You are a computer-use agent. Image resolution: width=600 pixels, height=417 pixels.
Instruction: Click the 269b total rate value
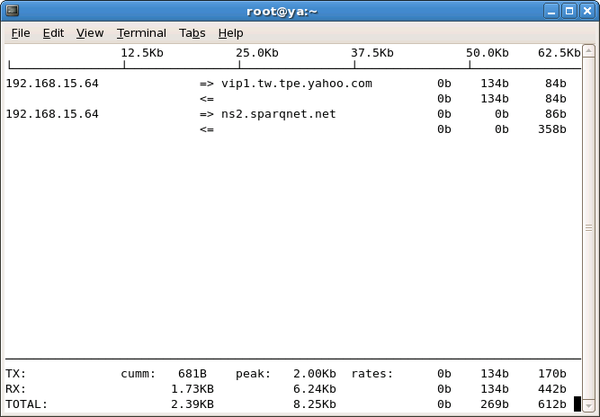point(495,404)
